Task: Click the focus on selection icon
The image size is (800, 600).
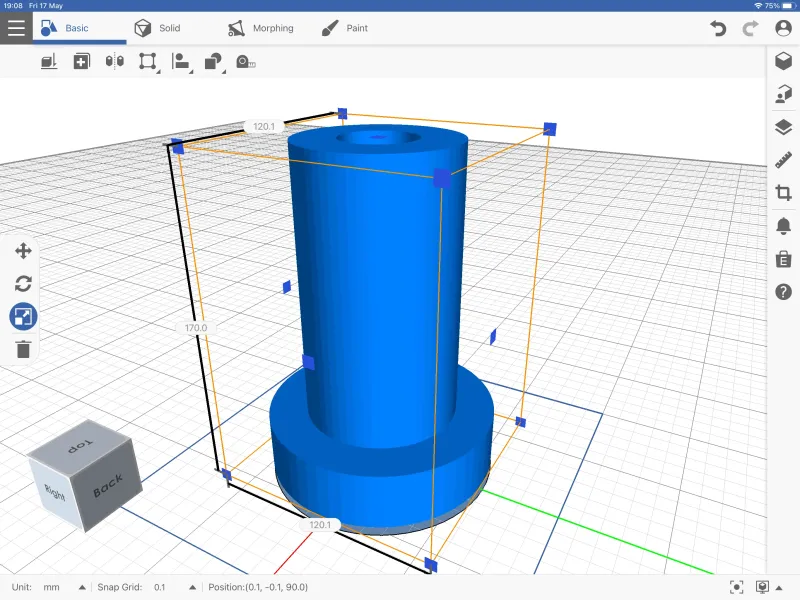Action: coord(736,587)
